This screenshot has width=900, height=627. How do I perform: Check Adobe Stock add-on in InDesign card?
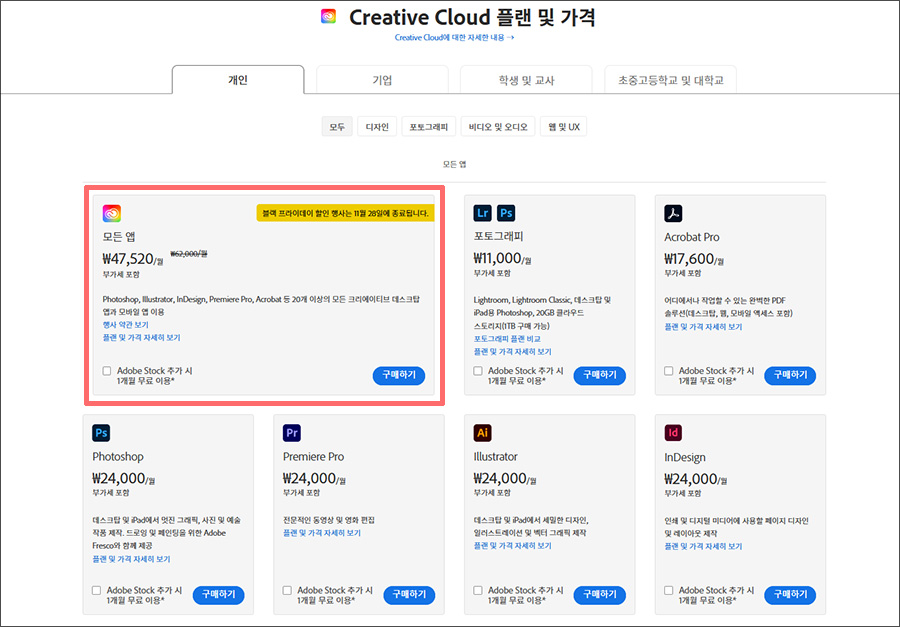[x=668, y=590]
